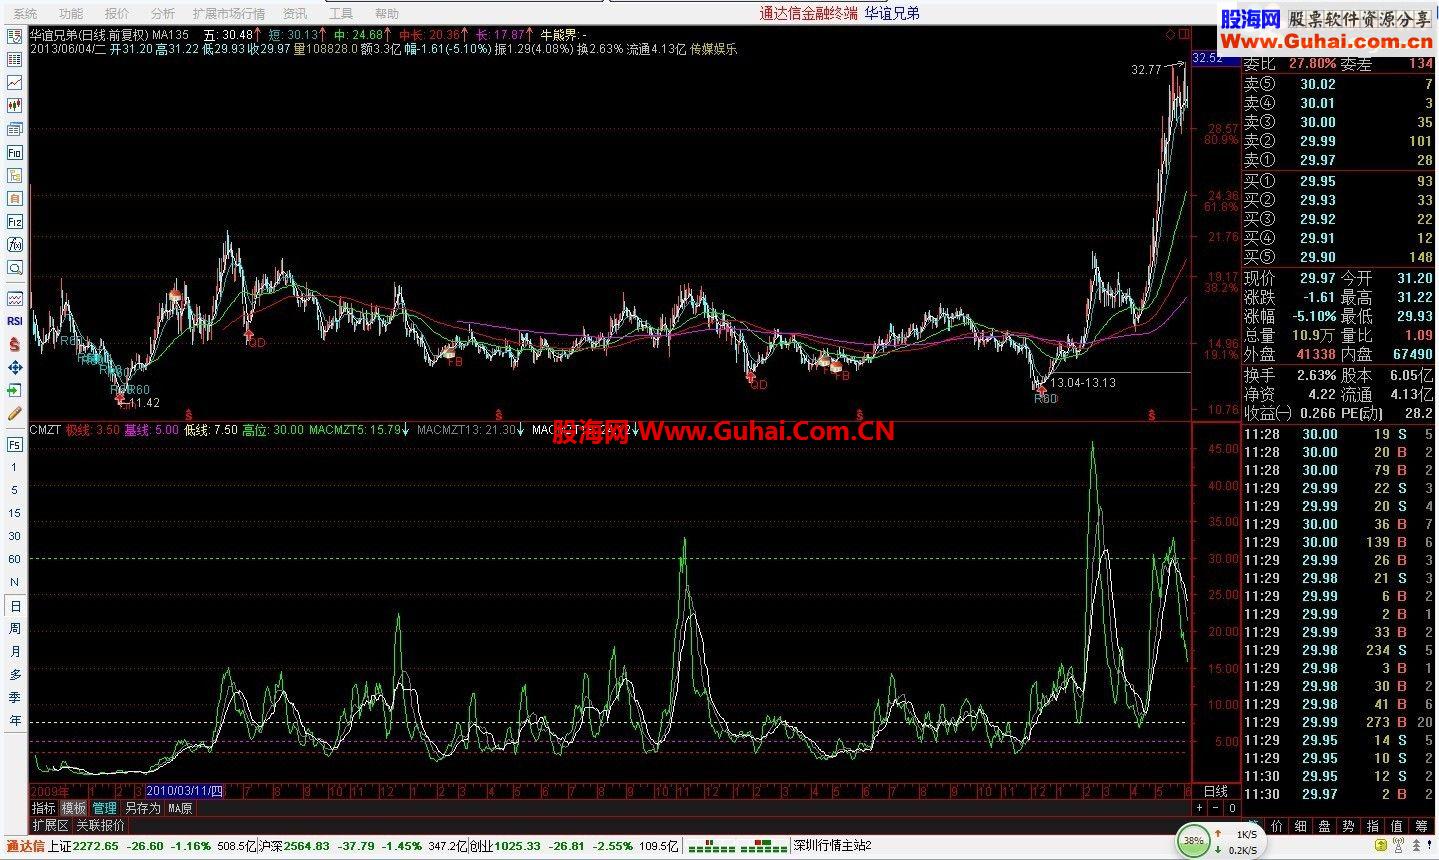
Task: Click the green 38% circle indicator
Action: coord(1193,841)
